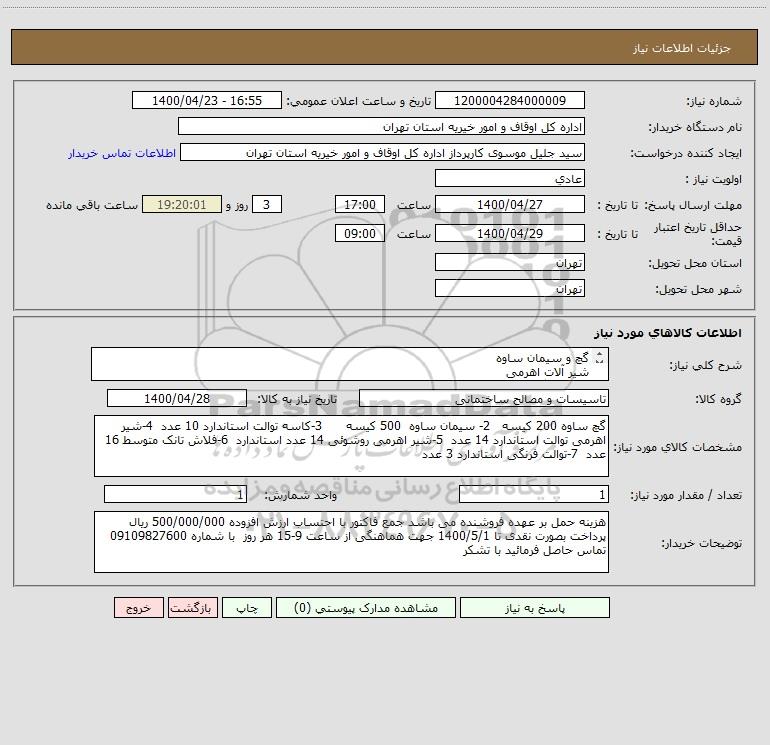
Task: Click the ایجاد کننده درخواست field
Action: [383, 152]
